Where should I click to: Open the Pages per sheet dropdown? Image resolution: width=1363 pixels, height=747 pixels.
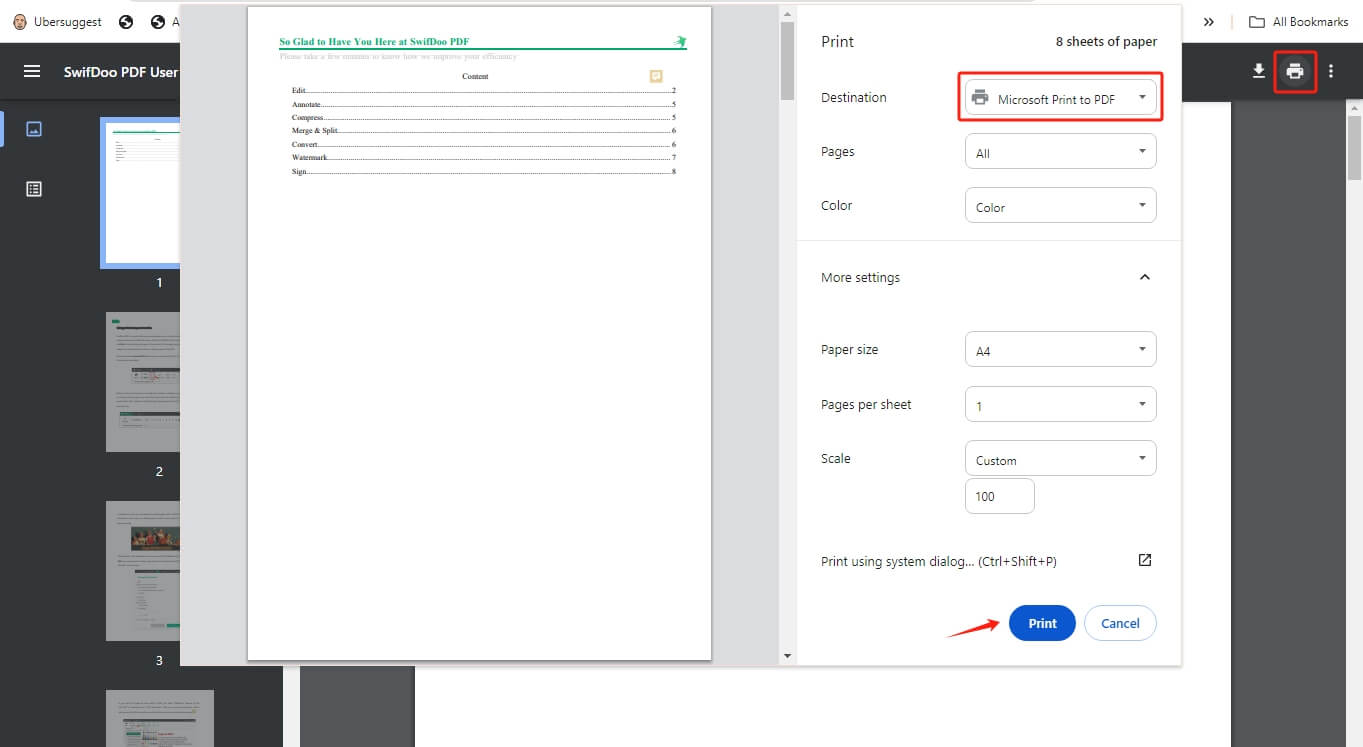tap(1061, 405)
